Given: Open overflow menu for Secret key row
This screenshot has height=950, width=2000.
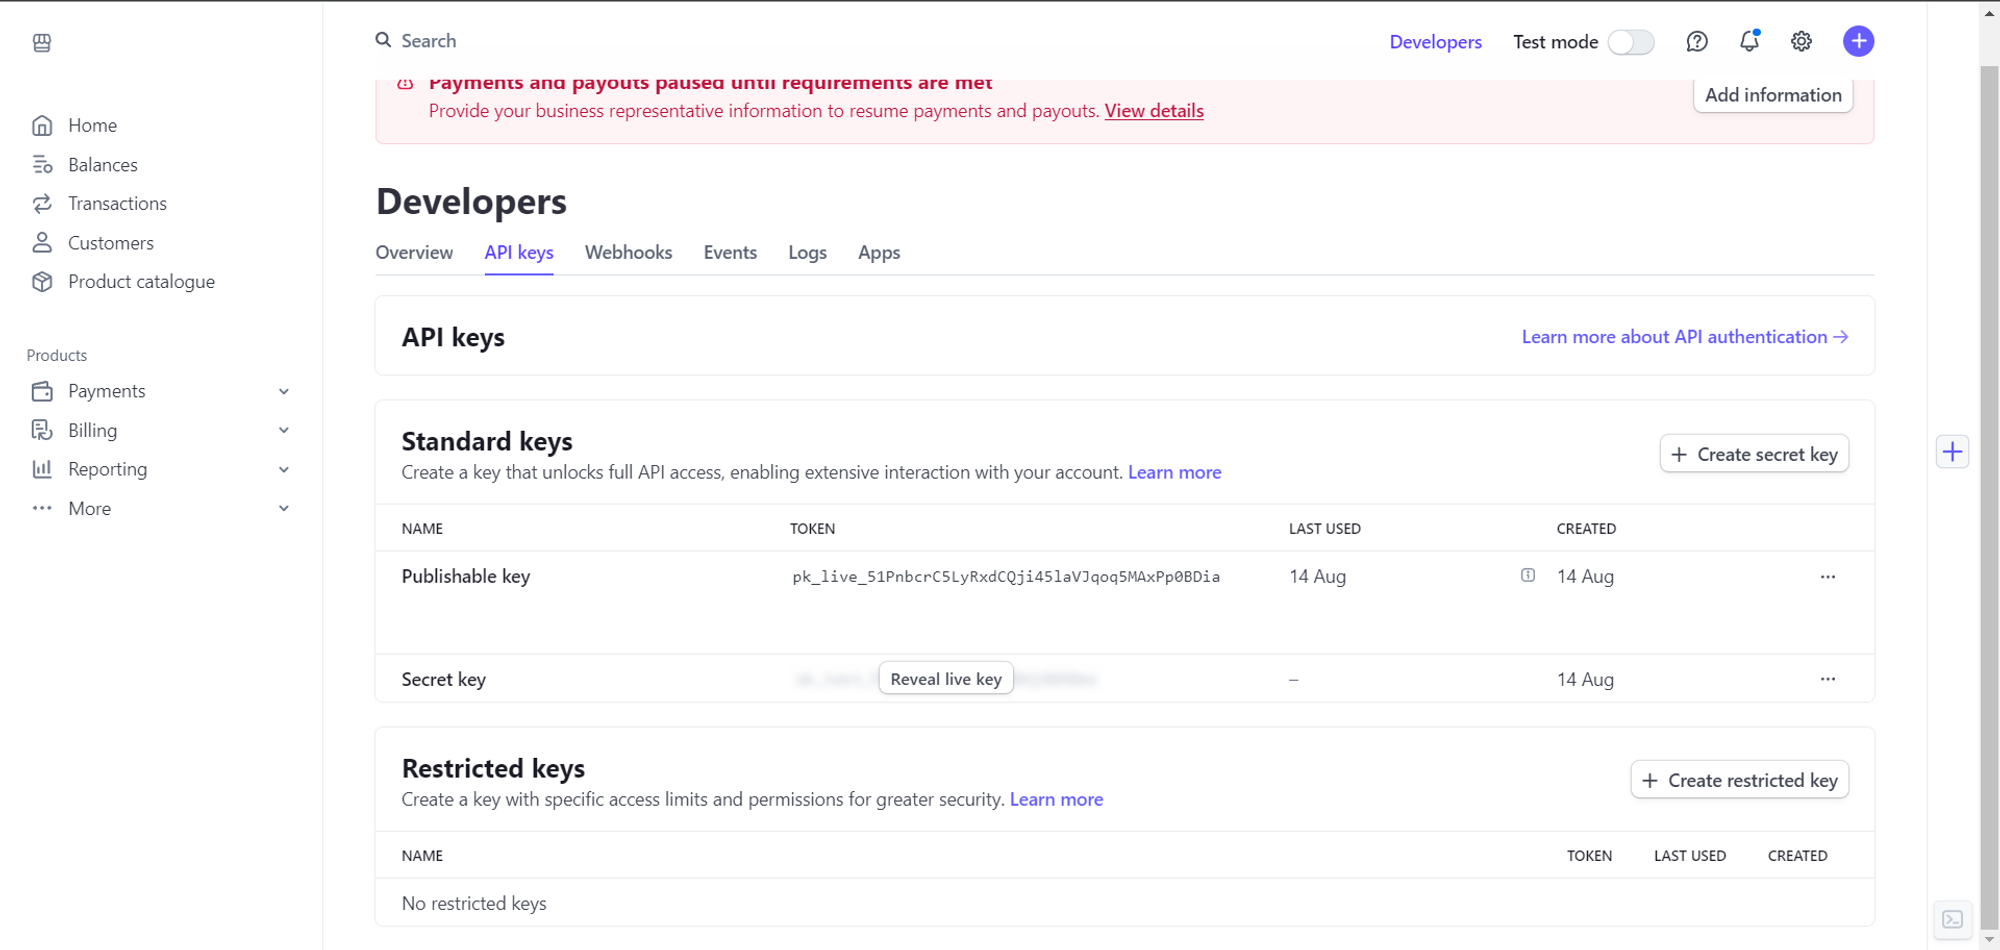Looking at the screenshot, I should pyautogui.click(x=1827, y=679).
